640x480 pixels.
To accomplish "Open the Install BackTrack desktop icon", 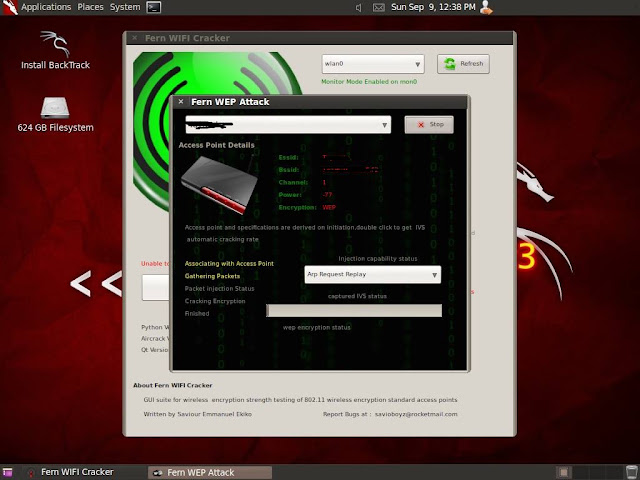I will (x=55, y=50).
